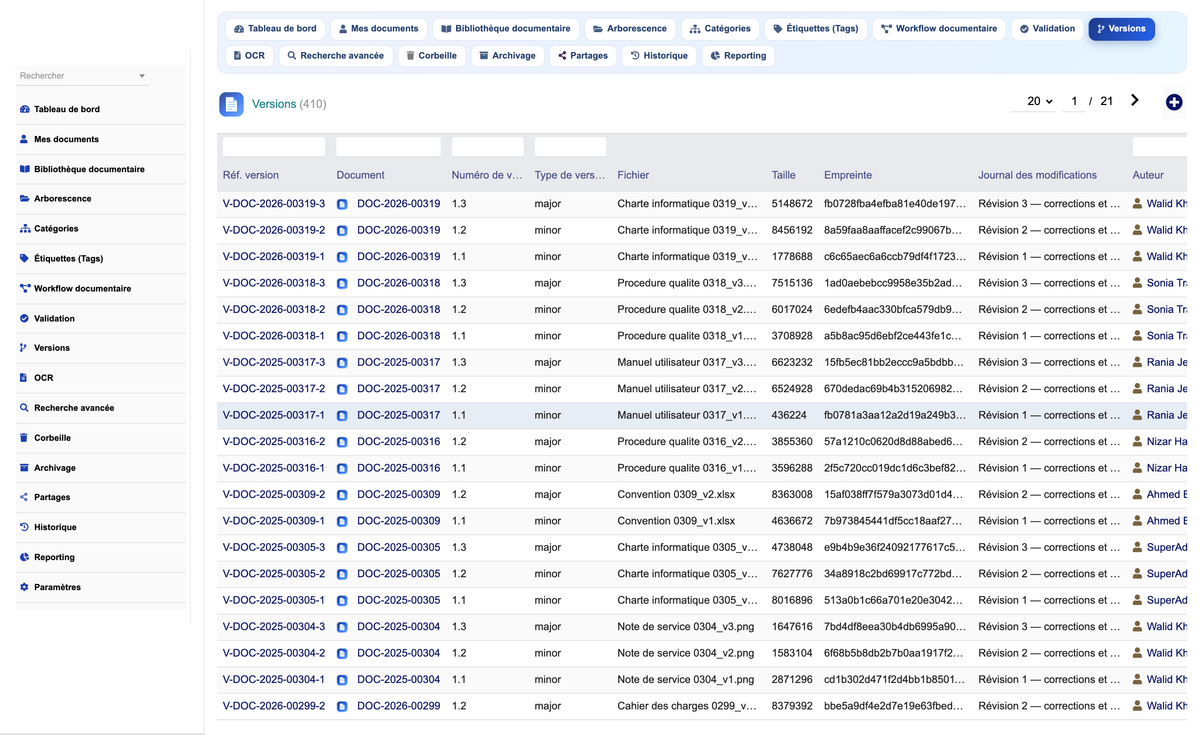Click size value 436224

click(789, 415)
